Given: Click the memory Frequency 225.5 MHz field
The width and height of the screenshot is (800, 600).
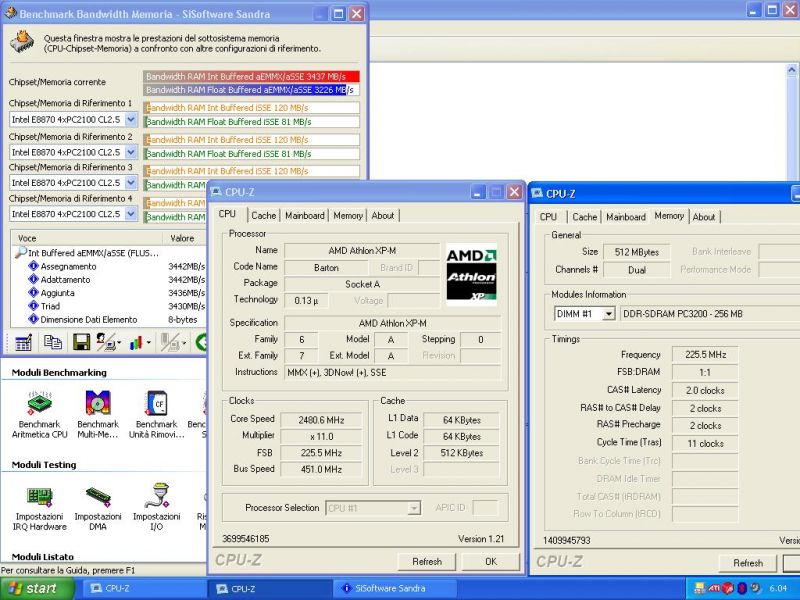Looking at the screenshot, I should (705, 355).
